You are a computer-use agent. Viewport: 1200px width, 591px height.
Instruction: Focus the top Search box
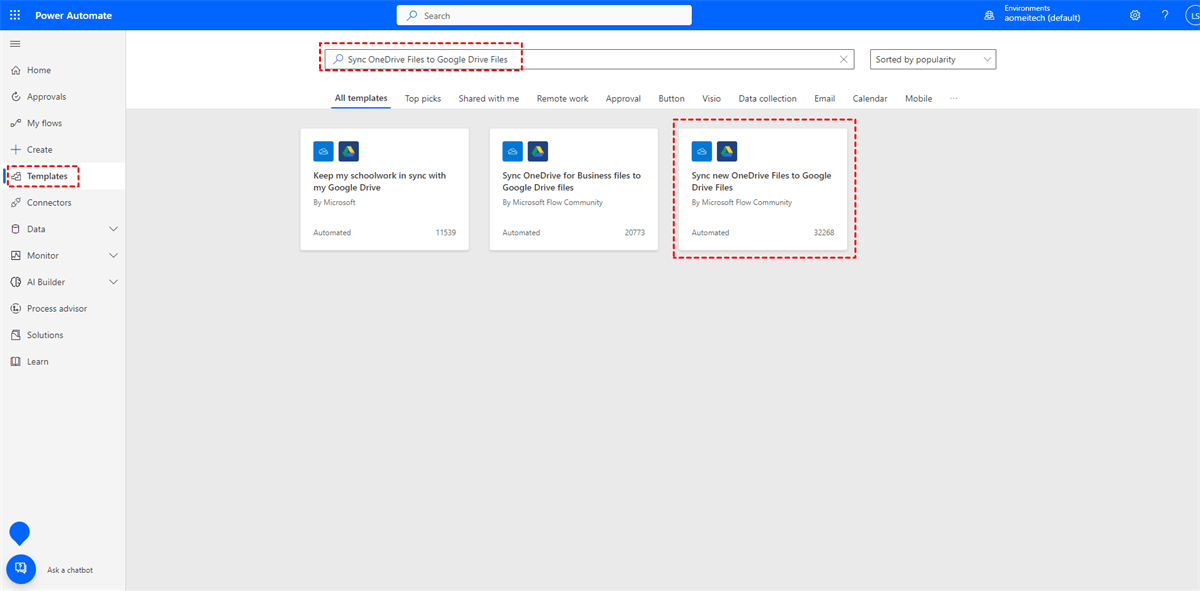pyautogui.click(x=544, y=16)
